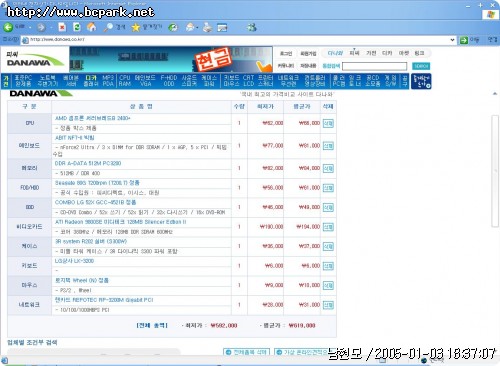Select the ₩190,000 비디오카드 lowest price

click(271, 227)
